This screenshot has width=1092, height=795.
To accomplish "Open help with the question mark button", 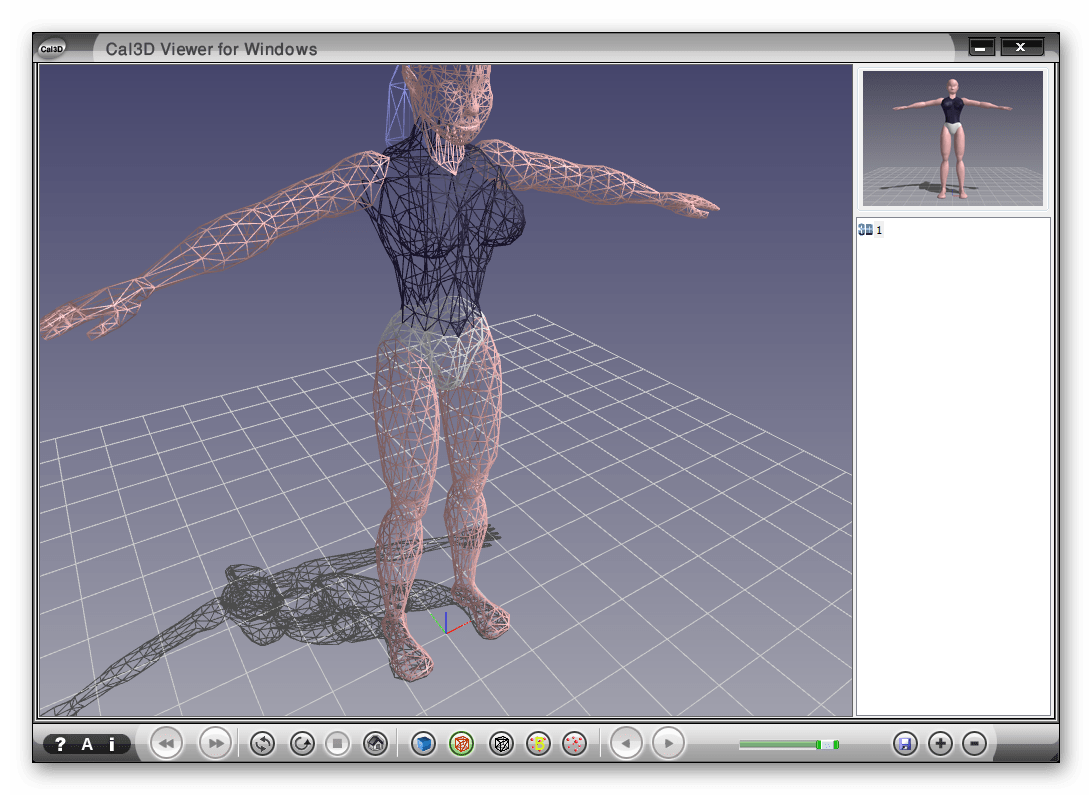I will point(60,744).
